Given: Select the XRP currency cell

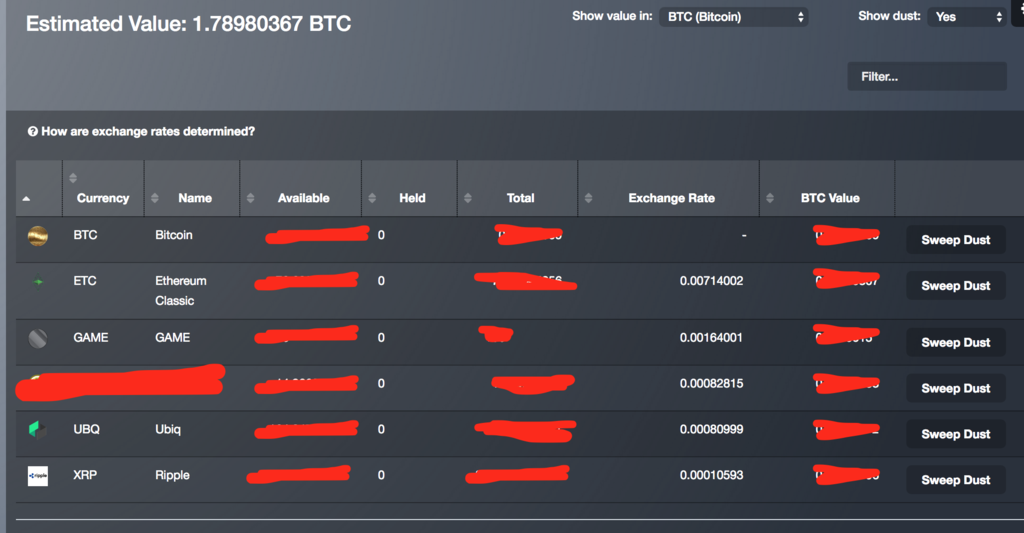Looking at the screenshot, I should [85, 474].
